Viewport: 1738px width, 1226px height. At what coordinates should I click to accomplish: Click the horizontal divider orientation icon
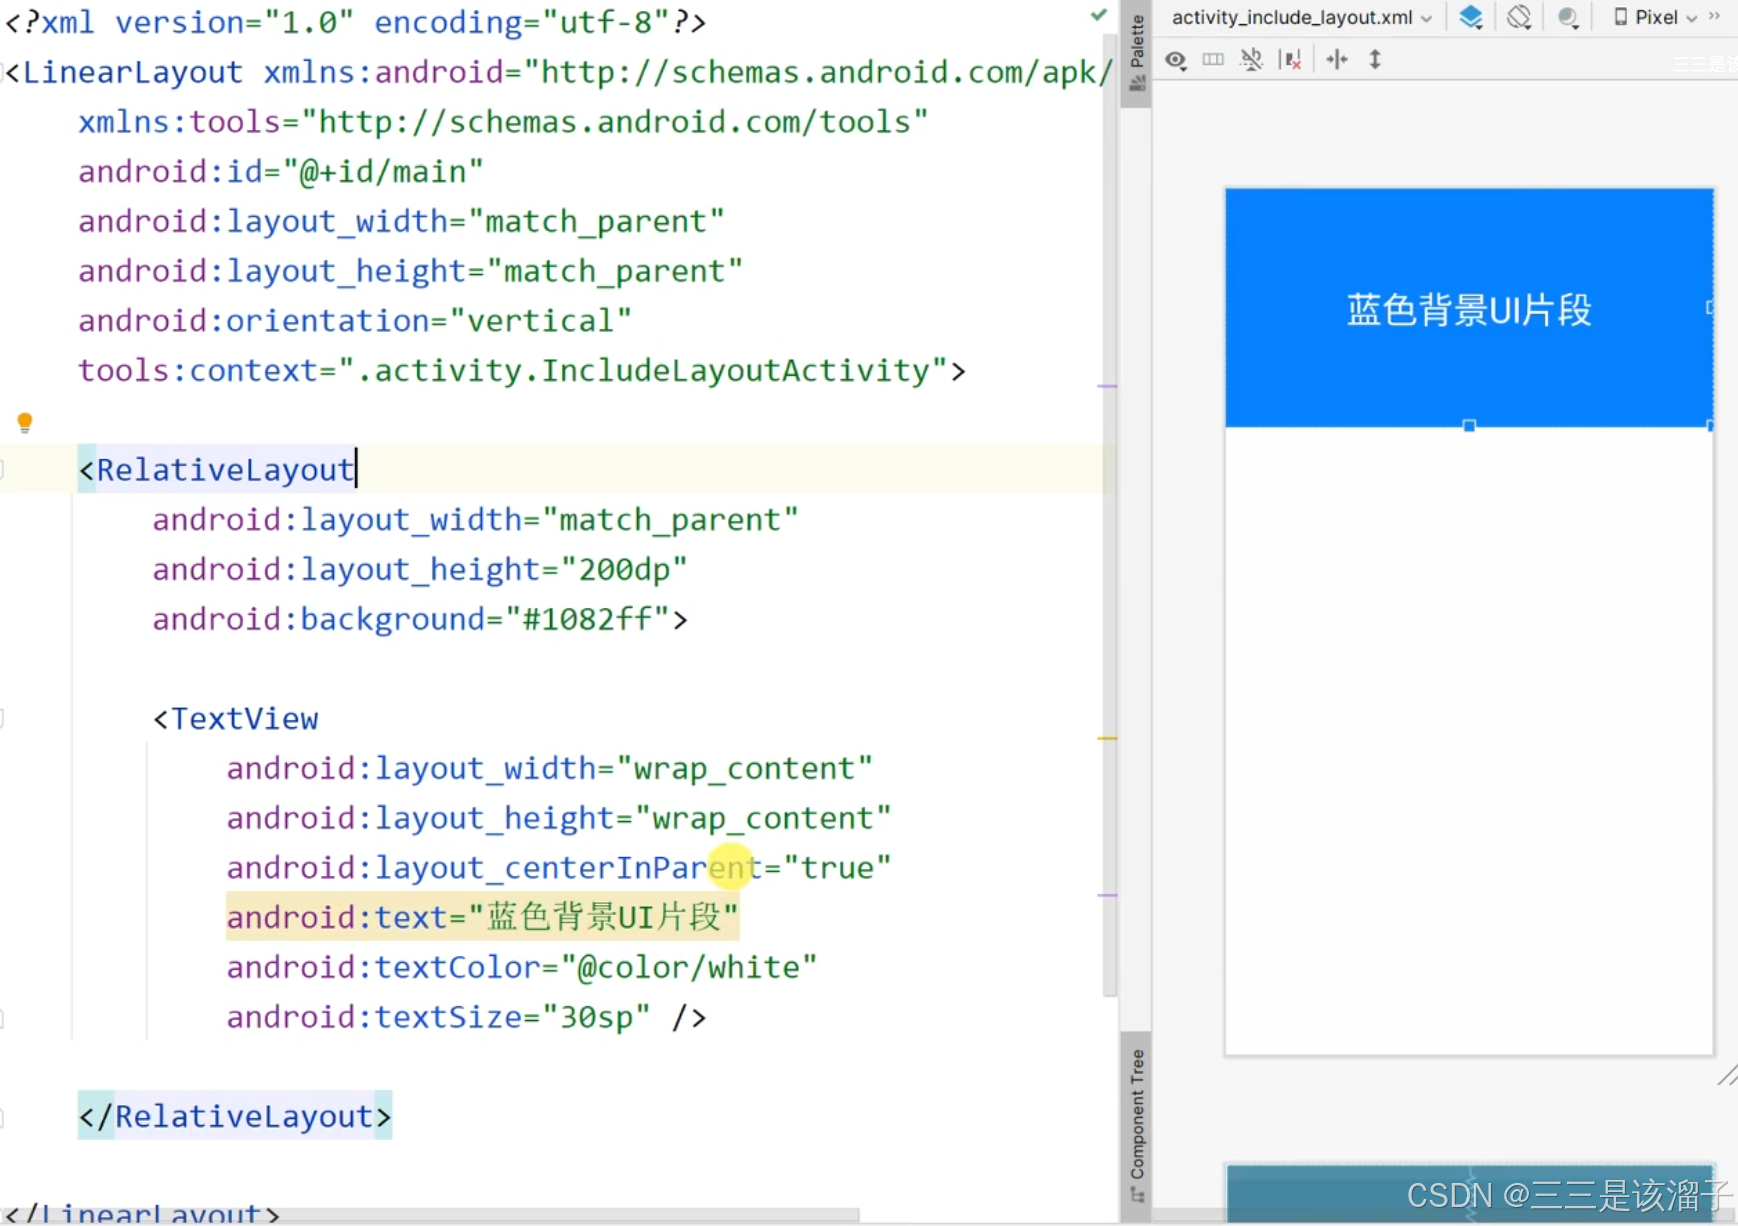coord(1213,60)
